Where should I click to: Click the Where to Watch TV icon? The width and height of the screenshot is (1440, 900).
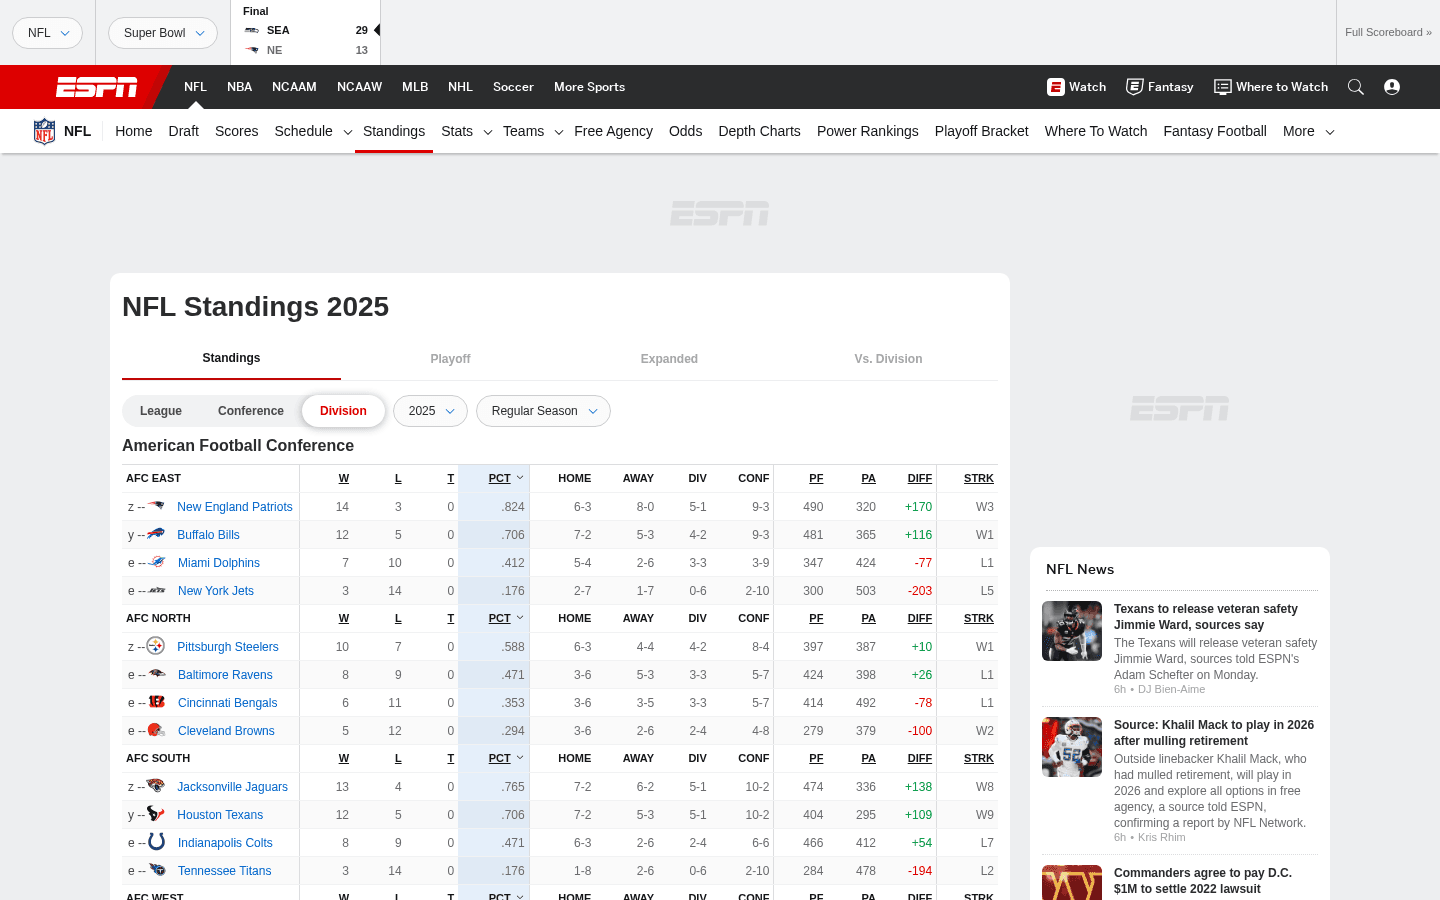click(x=1221, y=87)
